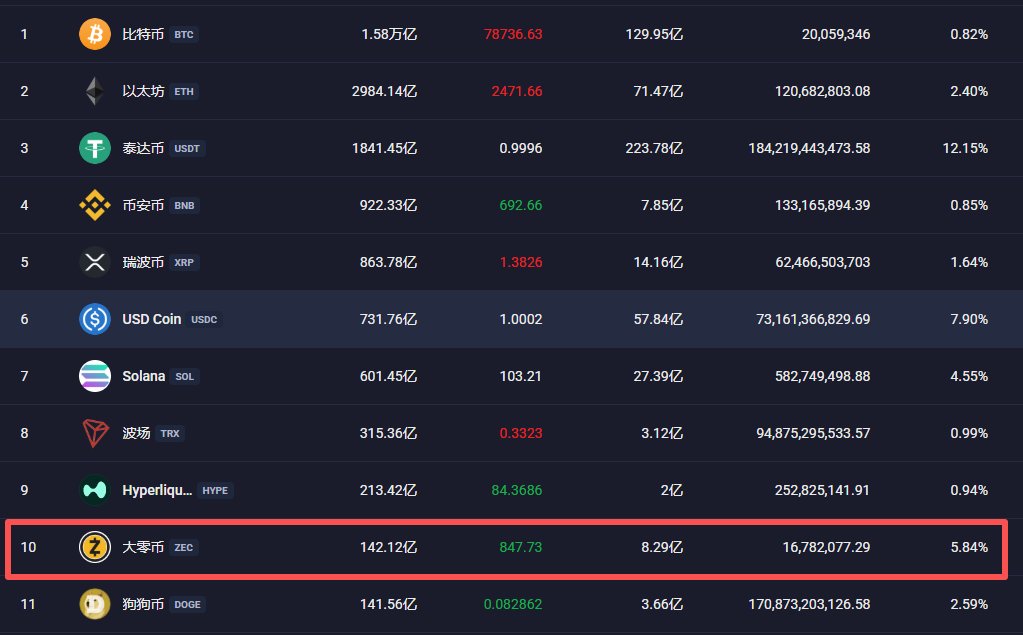1023x635 pixels.
Task: Click the USD Coin blue icon
Action: (95, 319)
